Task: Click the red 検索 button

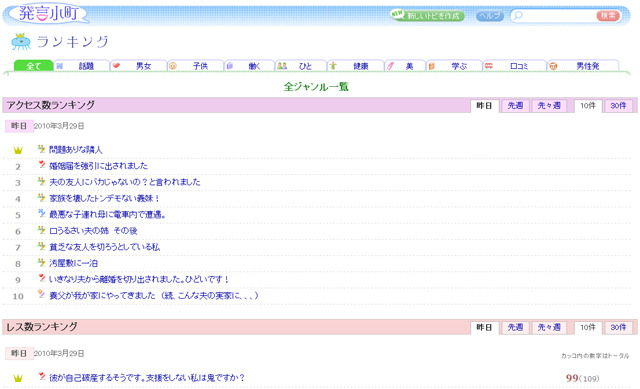Action: (608, 16)
